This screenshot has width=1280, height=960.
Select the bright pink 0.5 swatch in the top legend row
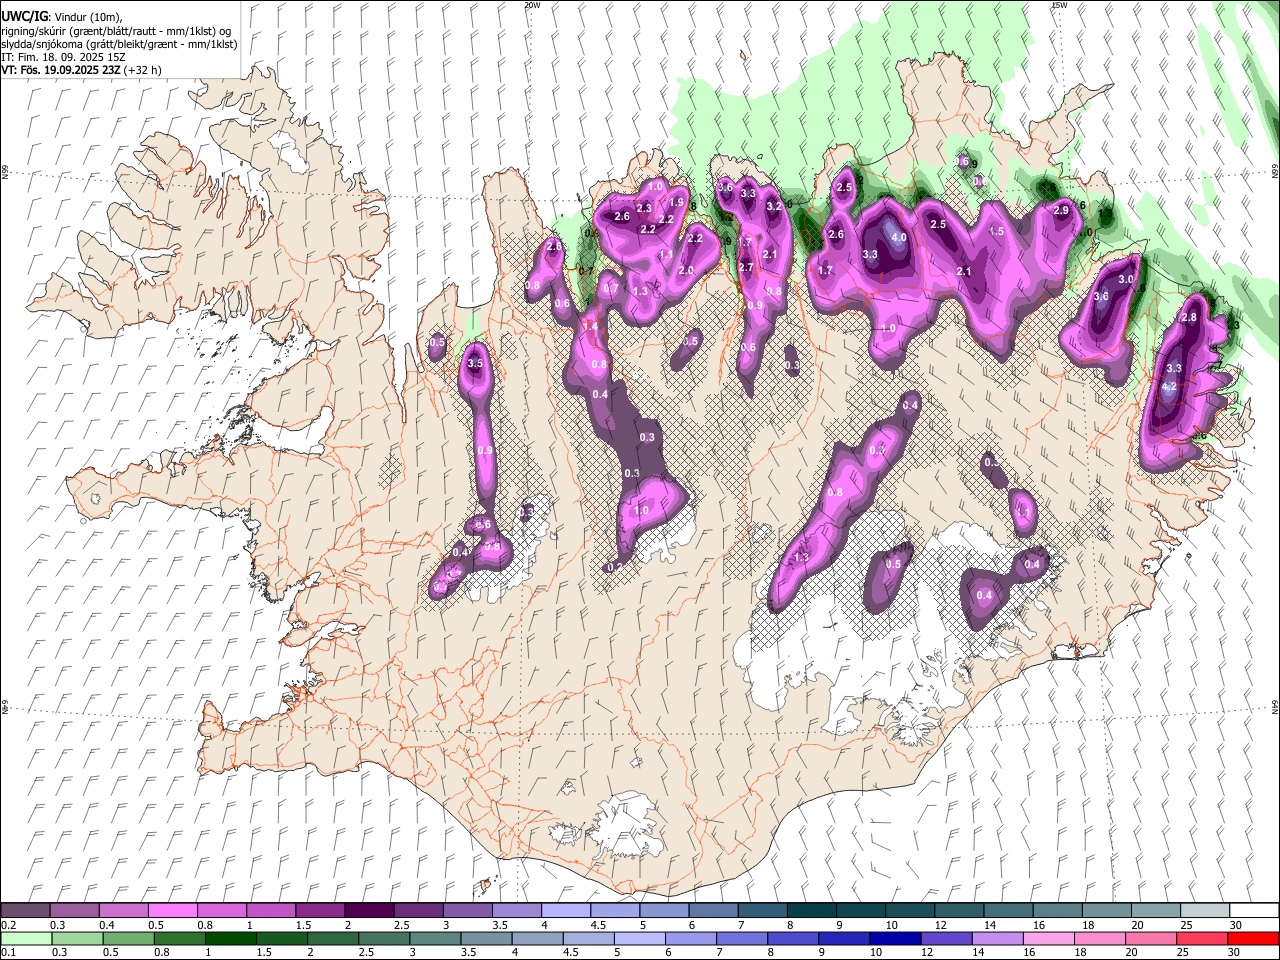click(172, 911)
